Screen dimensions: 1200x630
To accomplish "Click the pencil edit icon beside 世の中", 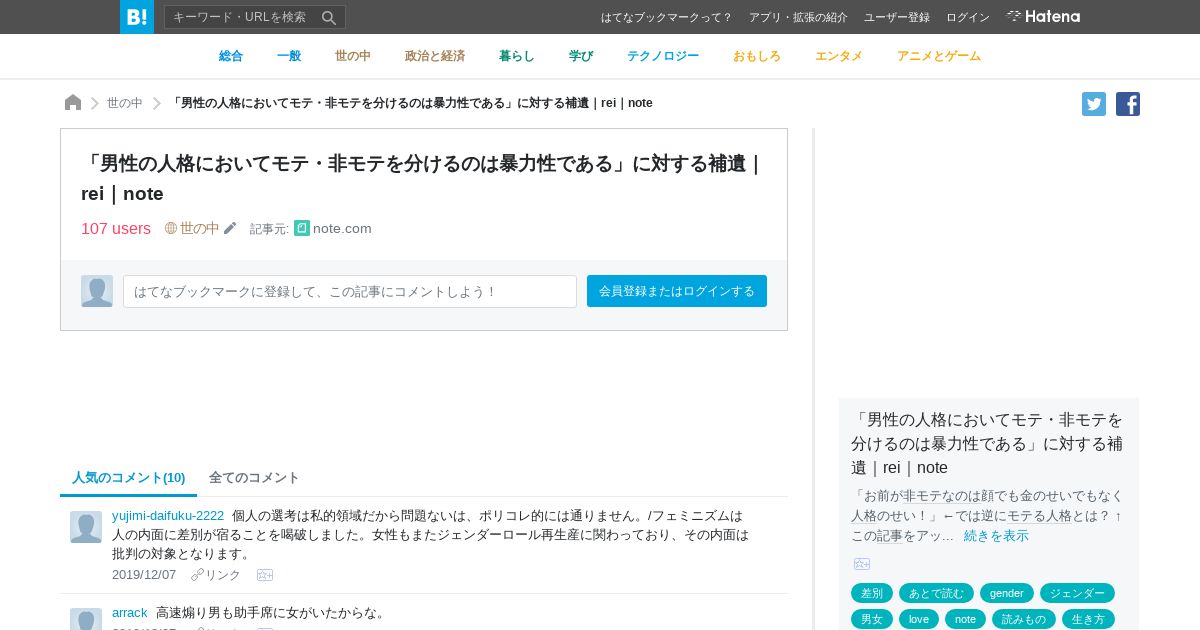I will (230, 228).
